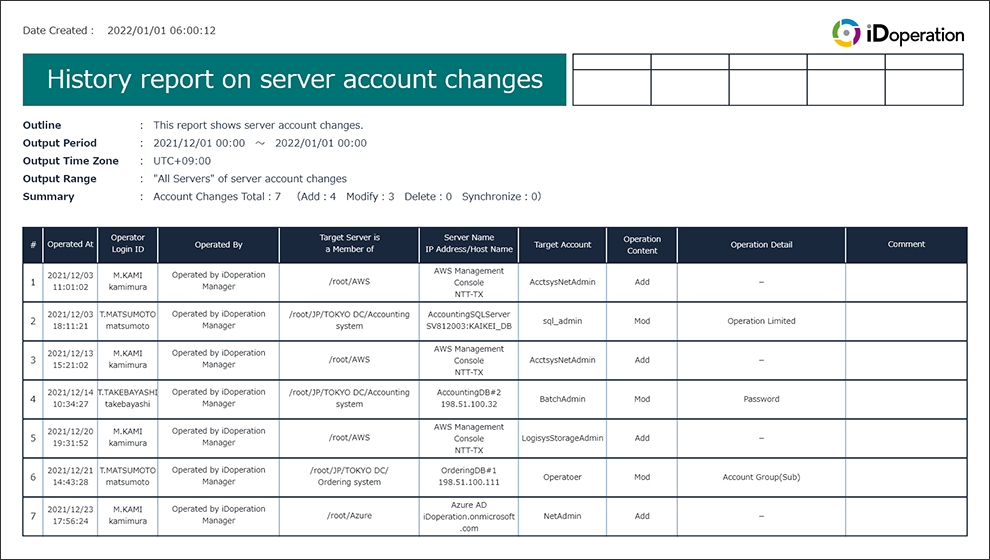Click the AccountingDB#2 server name cell
Image resolution: width=990 pixels, height=560 pixels.
point(469,399)
